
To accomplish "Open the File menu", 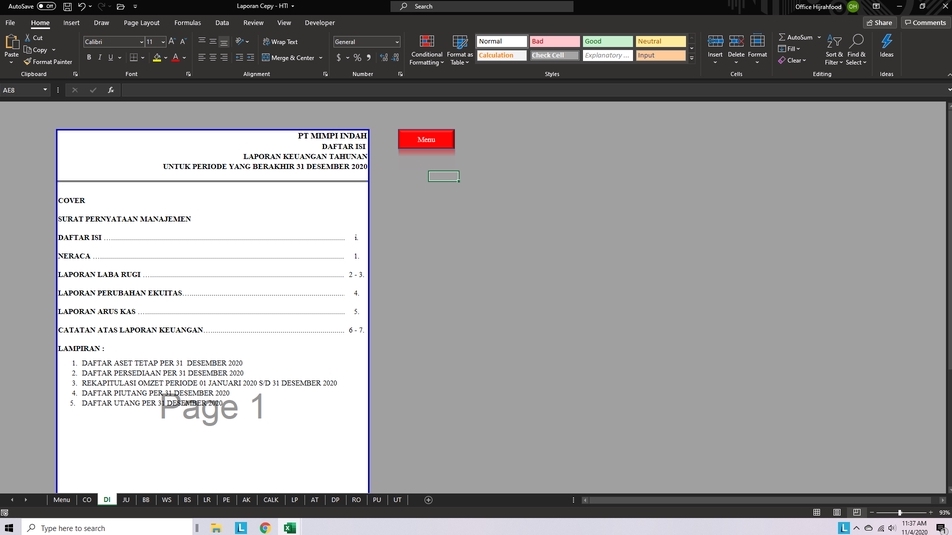I will (x=10, y=22).
